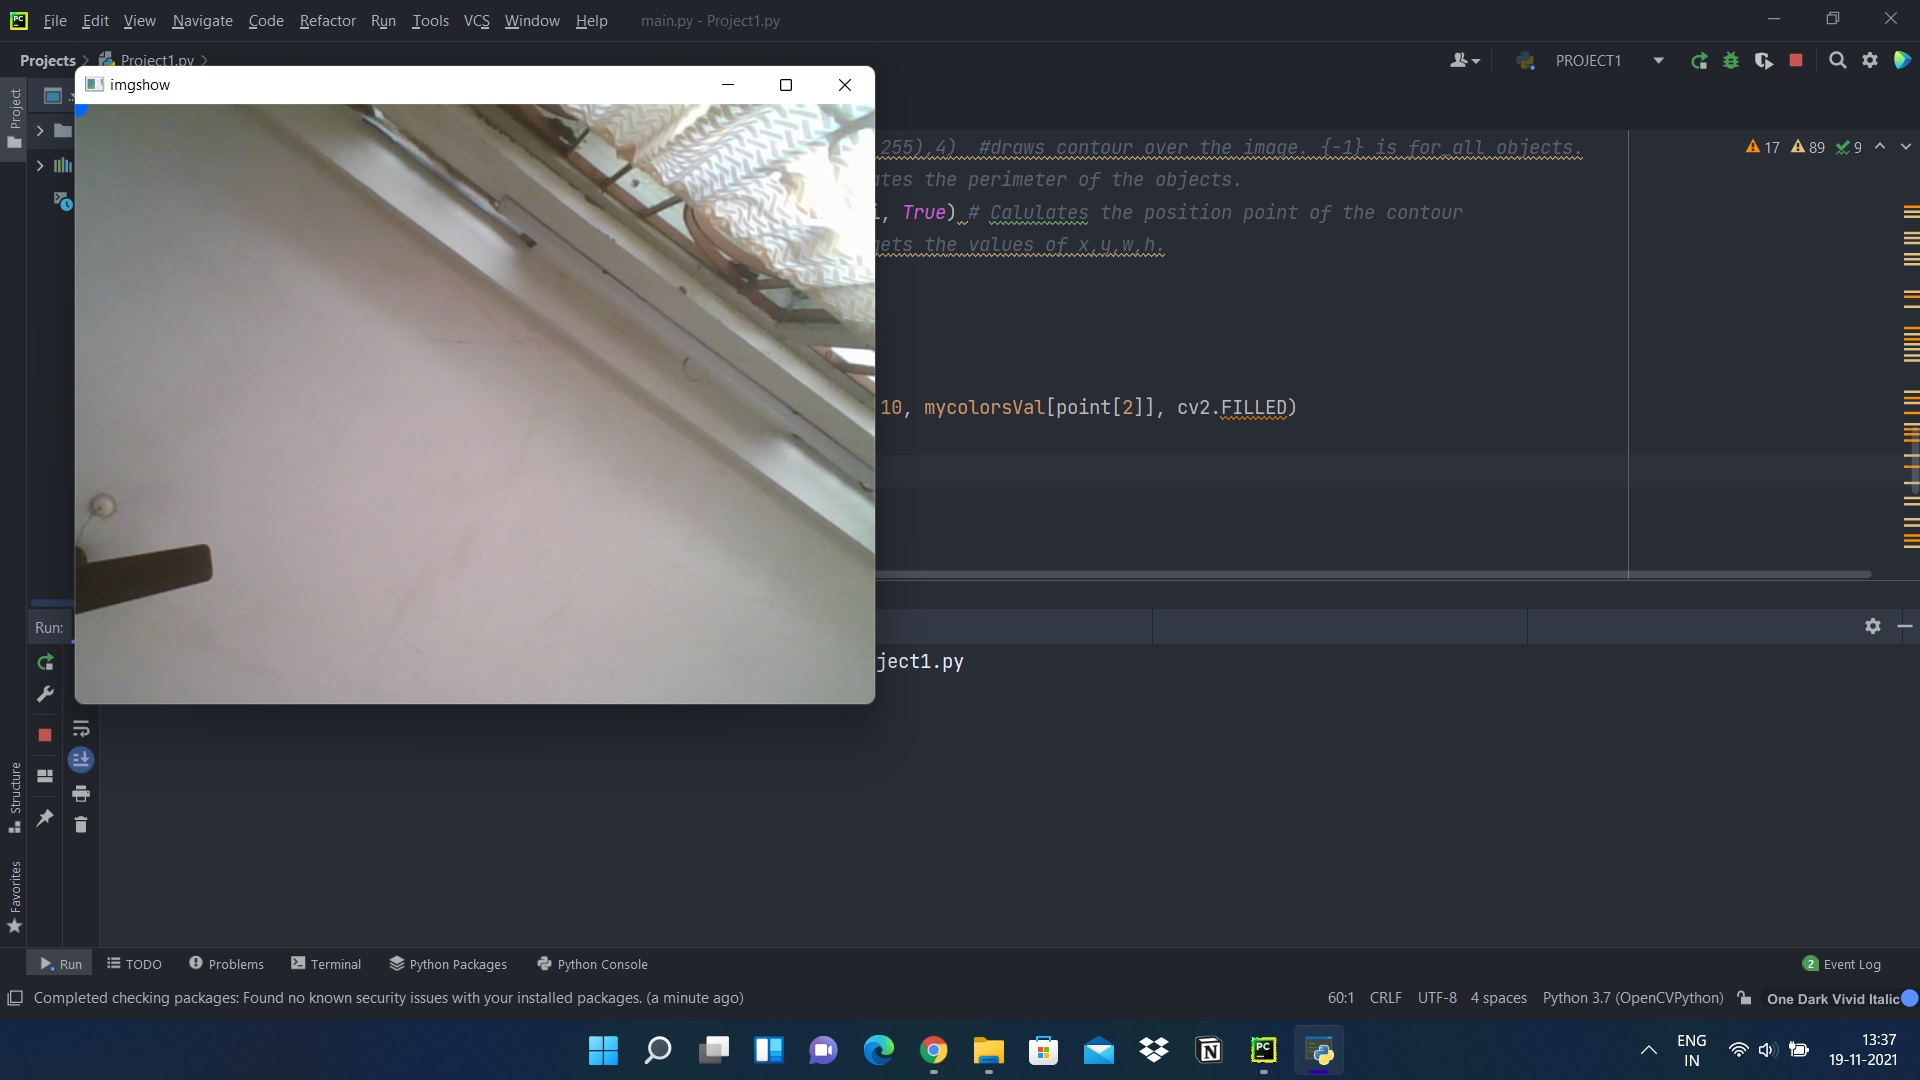Open the Navigate menu
The width and height of the screenshot is (1920, 1080).
(x=201, y=20)
